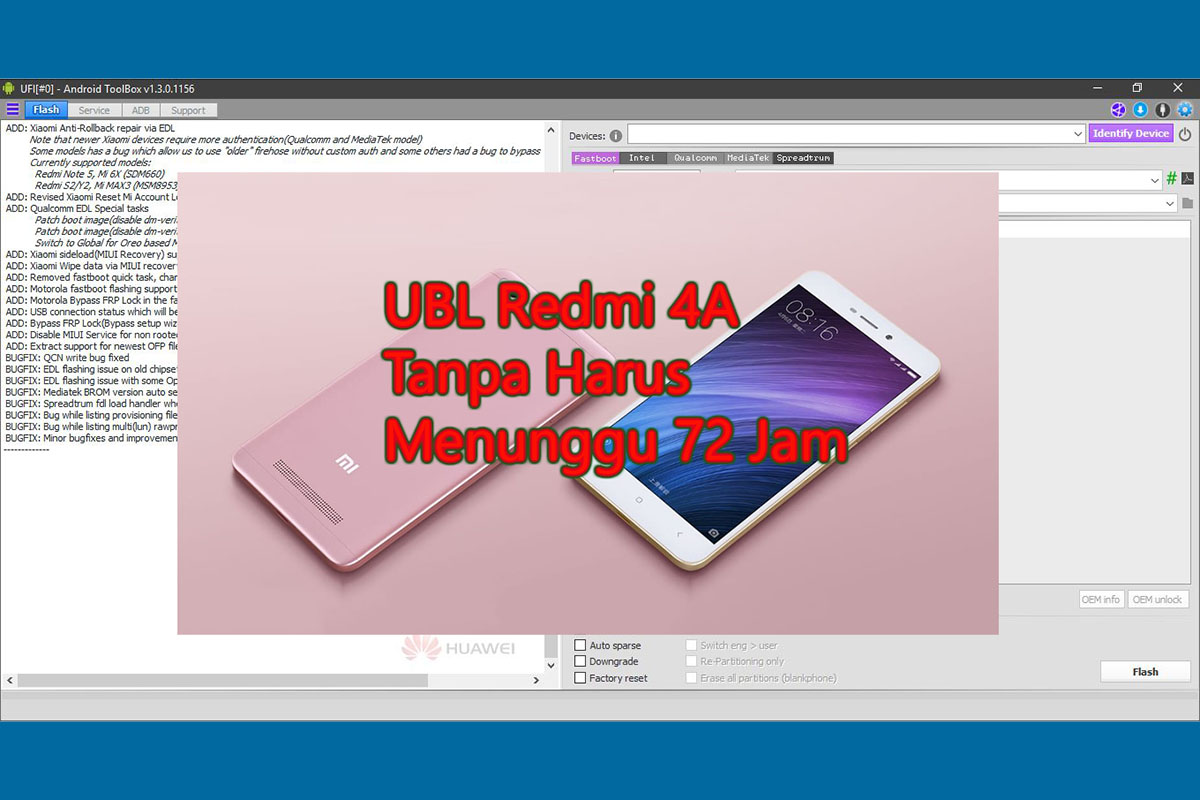
Task: Select the Spreadtrum mode tab
Action: [x=803, y=158]
